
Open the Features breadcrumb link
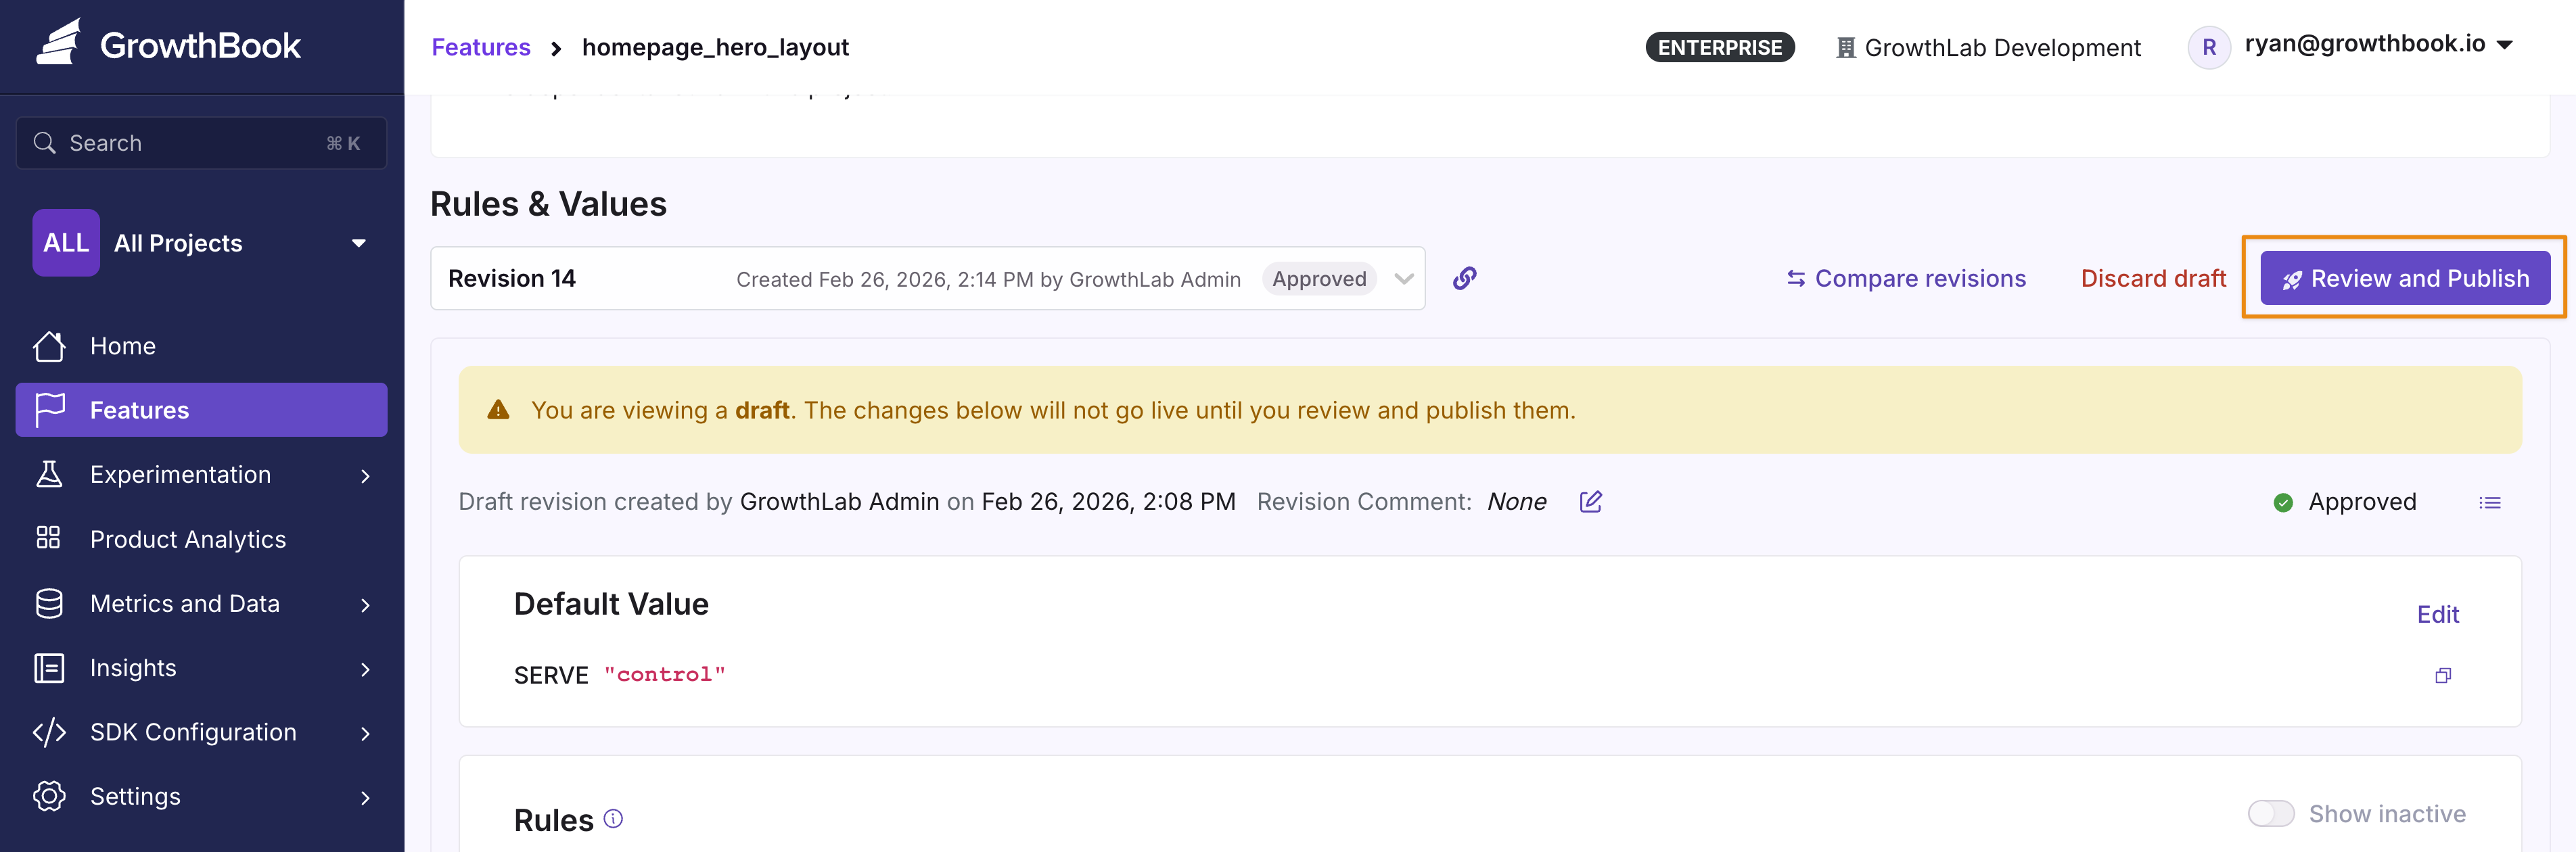(480, 46)
